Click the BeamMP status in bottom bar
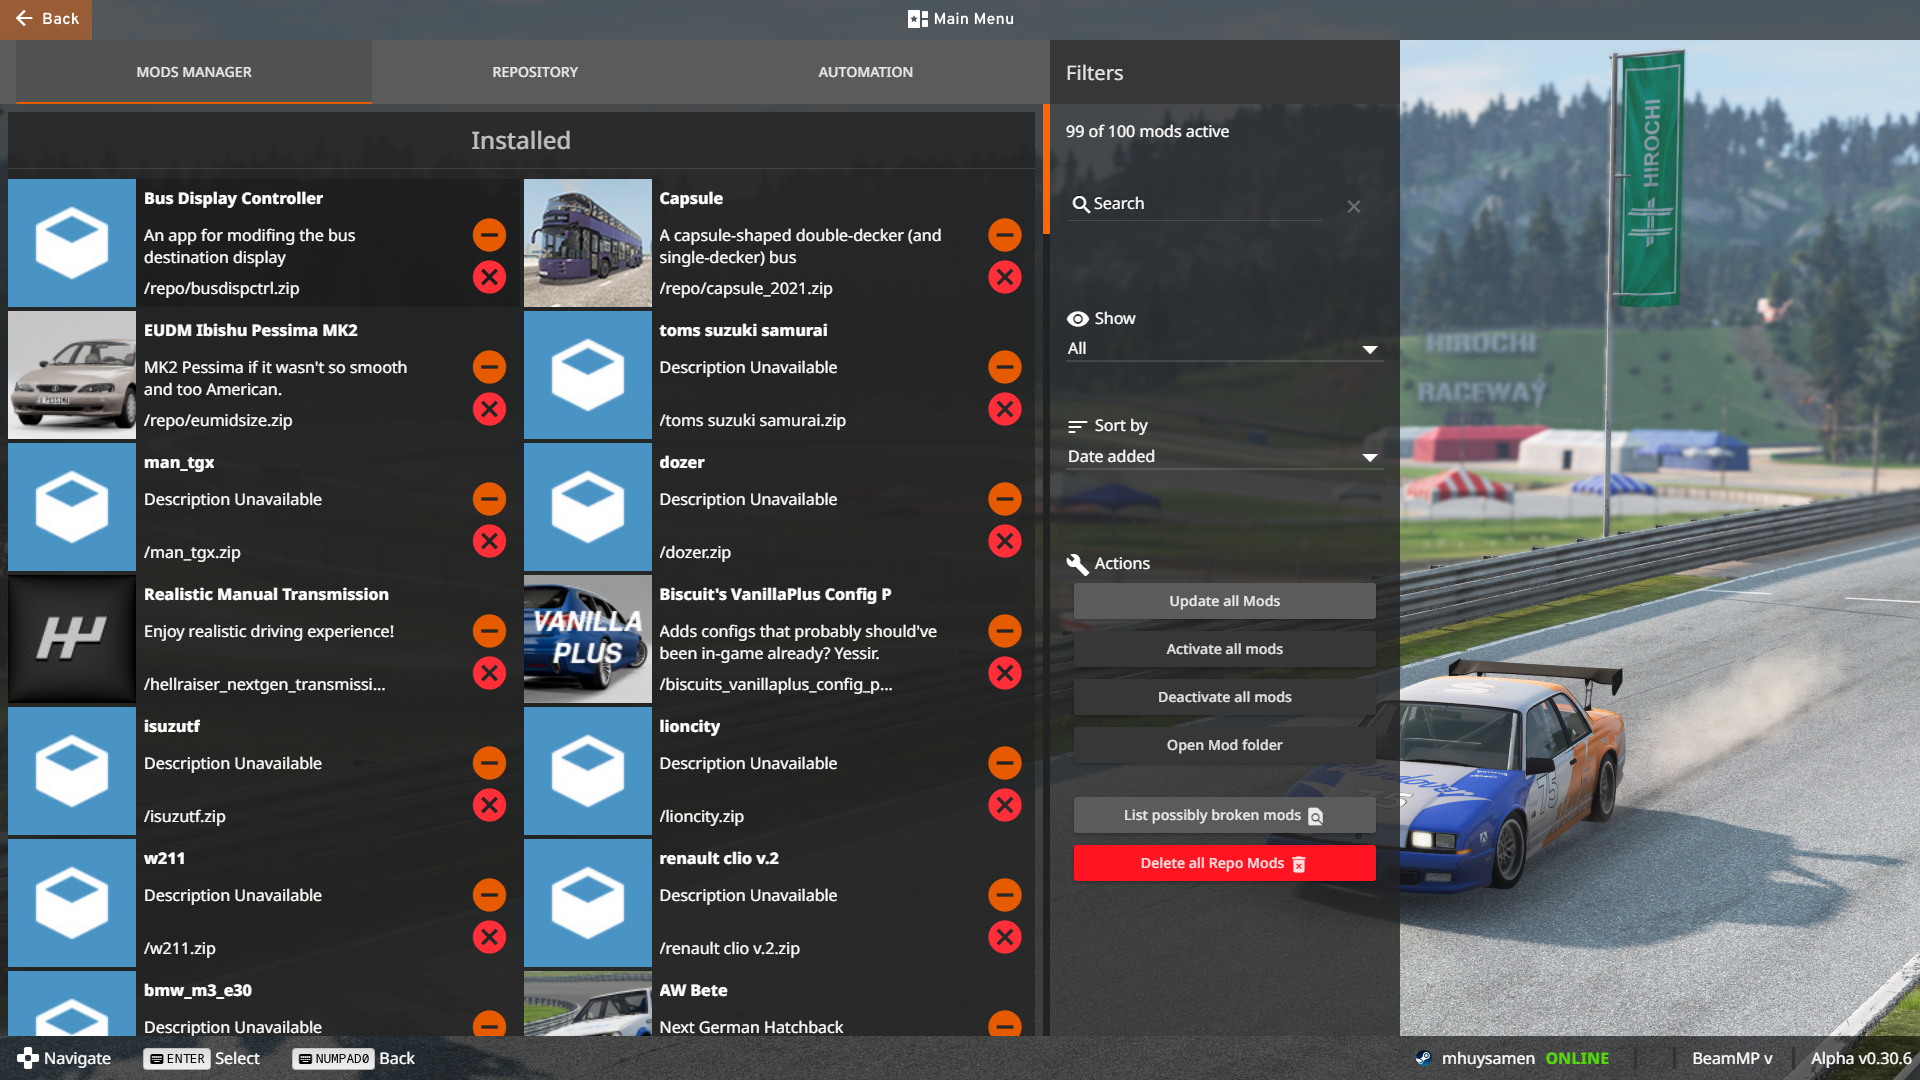Viewport: 1920px width, 1080px height. tap(1732, 1058)
